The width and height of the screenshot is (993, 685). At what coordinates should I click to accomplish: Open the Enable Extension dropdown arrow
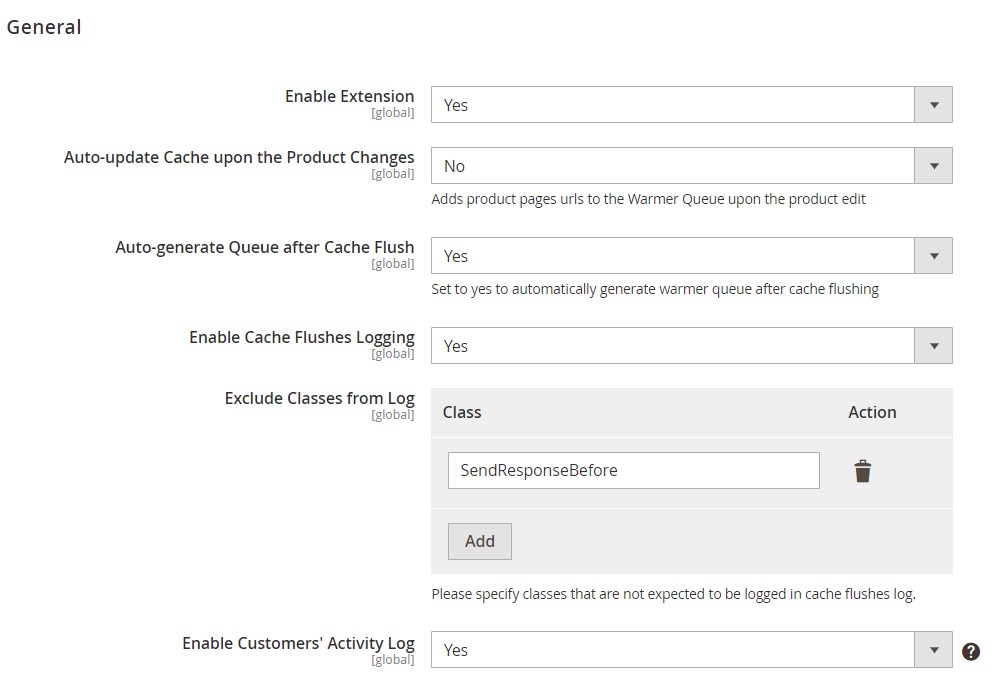click(x=933, y=105)
